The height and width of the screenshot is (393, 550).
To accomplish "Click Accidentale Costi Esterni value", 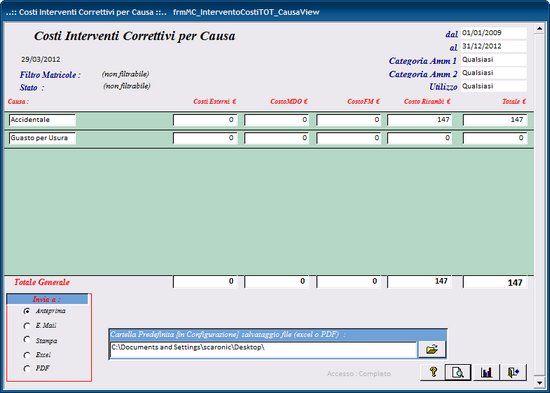I will [x=205, y=120].
